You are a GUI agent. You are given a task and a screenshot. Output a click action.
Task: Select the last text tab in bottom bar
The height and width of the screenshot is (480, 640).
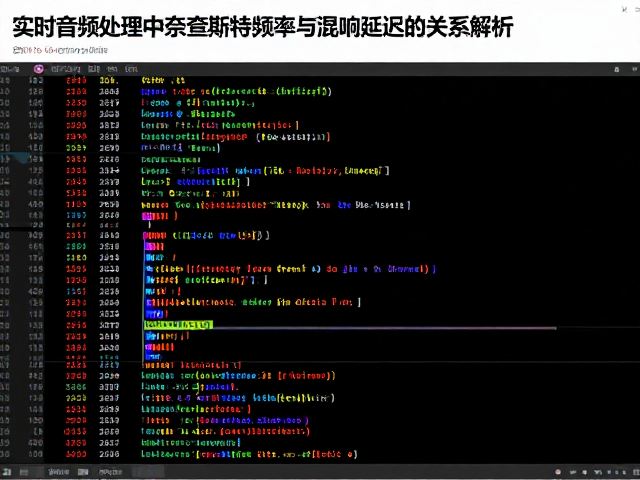[110, 472]
